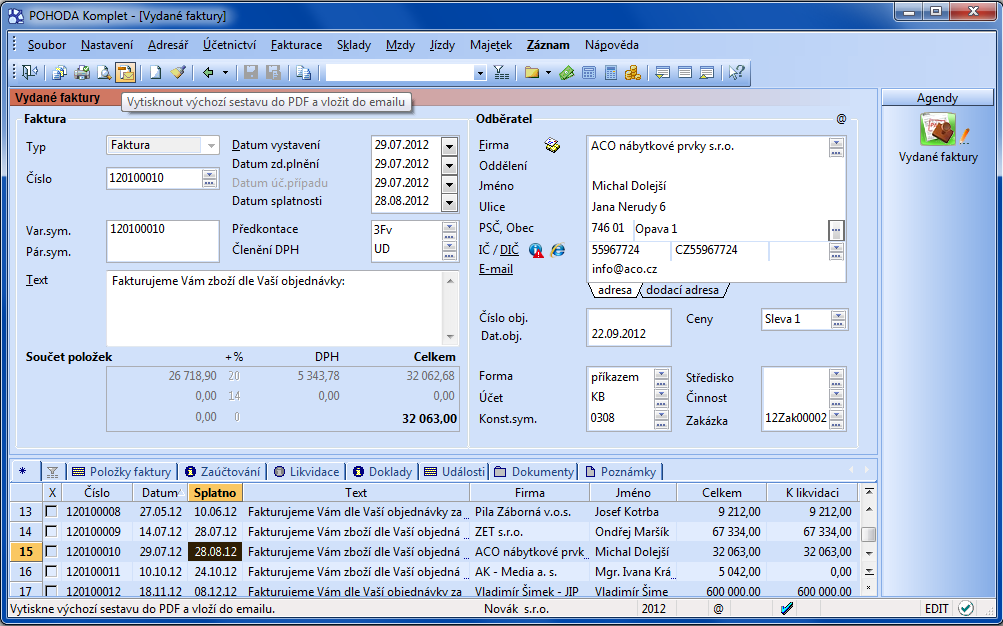Open the yellow folder icon in toolbar

click(532, 73)
